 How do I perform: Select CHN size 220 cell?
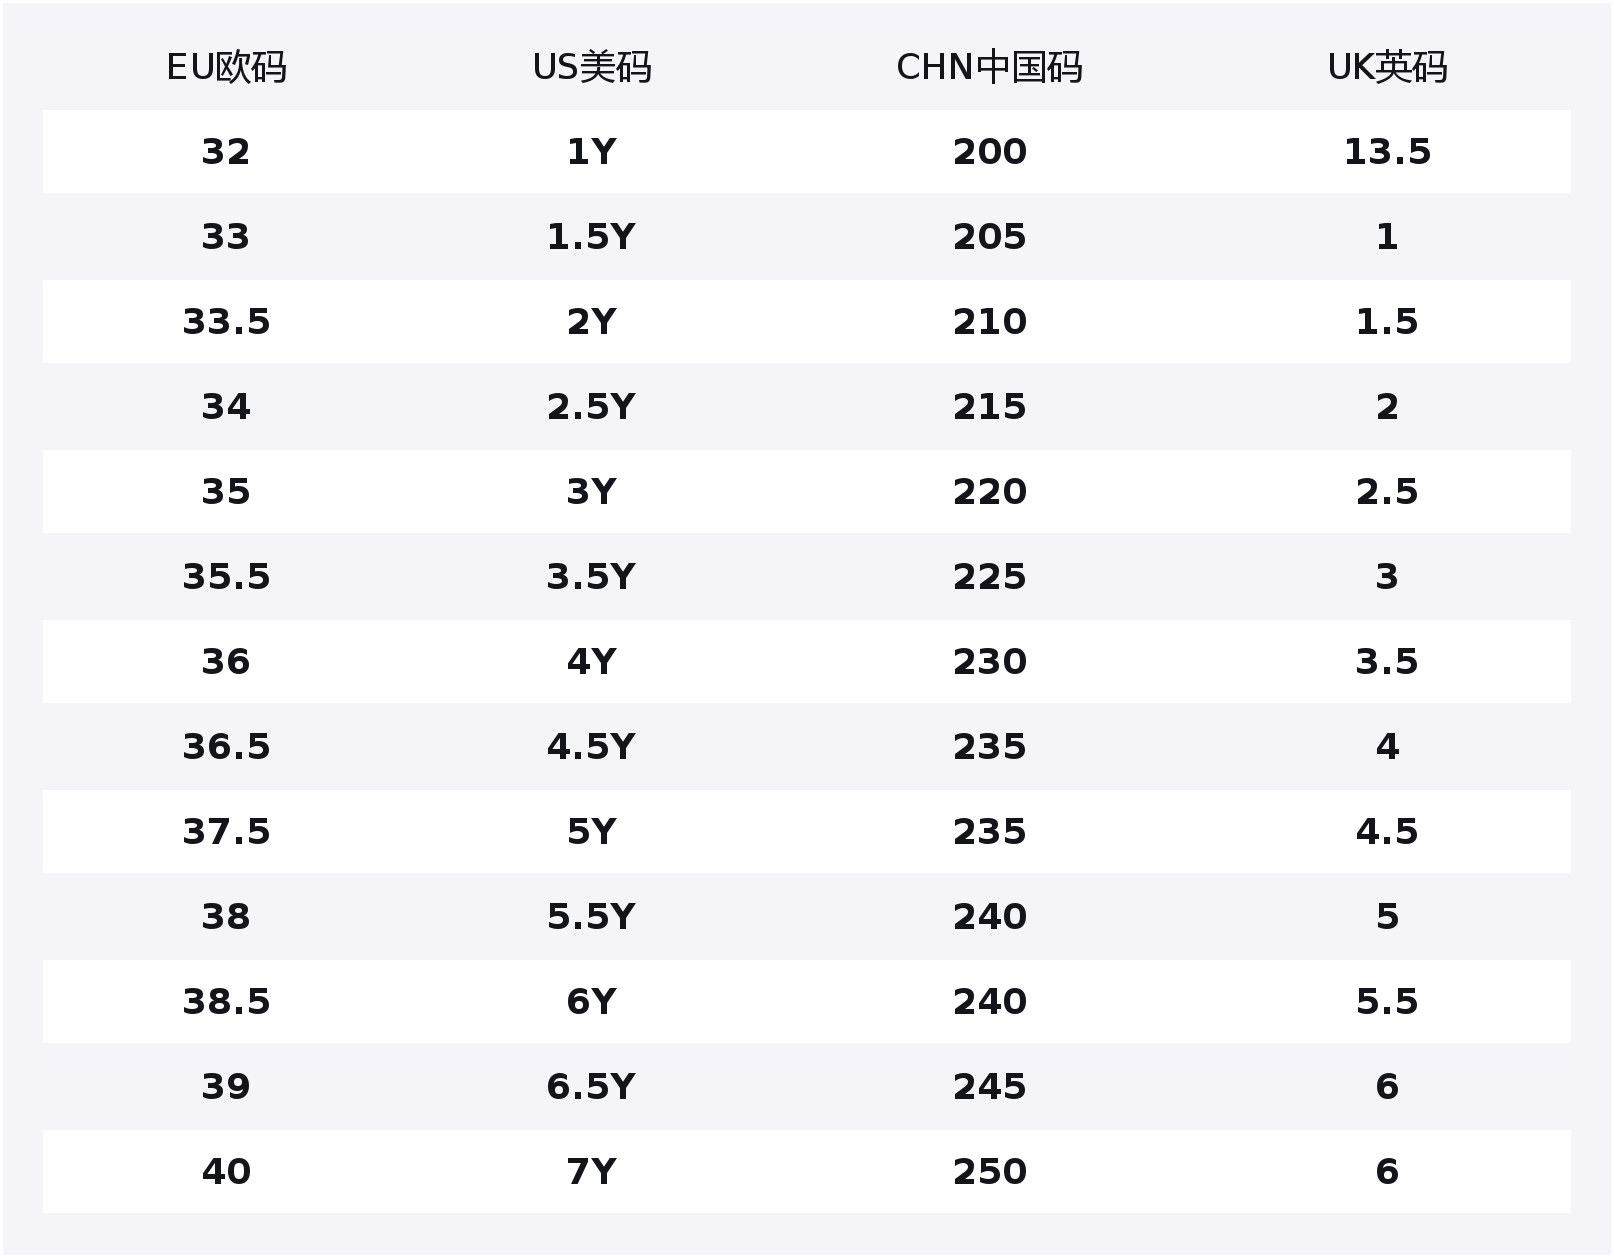[989, 492]
